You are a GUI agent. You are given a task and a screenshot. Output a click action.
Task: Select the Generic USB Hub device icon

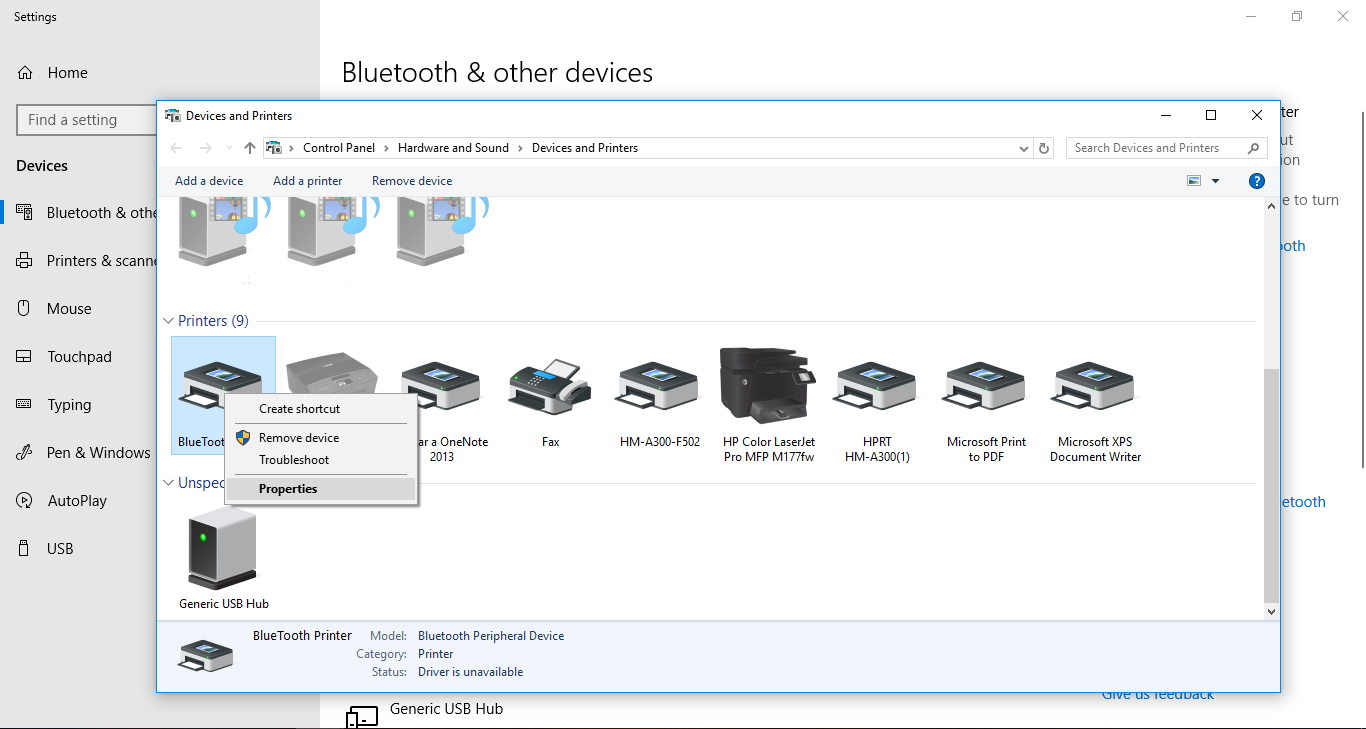223,548
